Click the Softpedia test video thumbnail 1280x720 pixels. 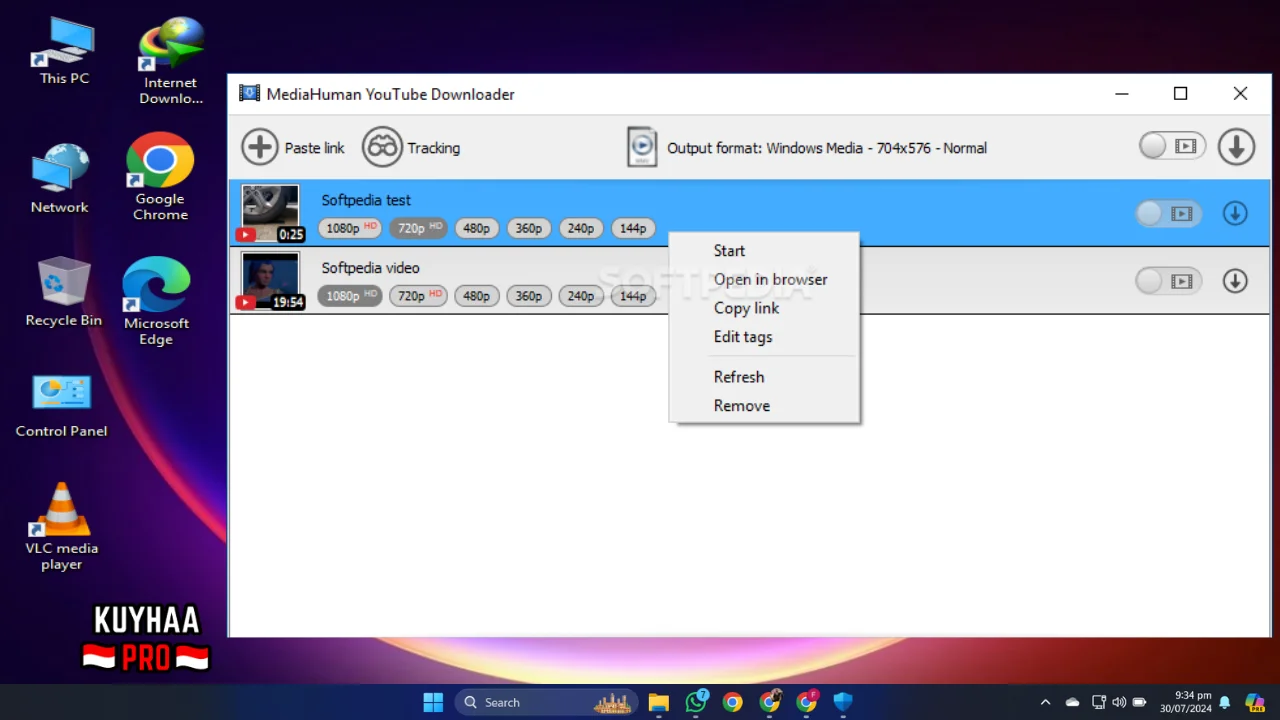tap(270, 213)
